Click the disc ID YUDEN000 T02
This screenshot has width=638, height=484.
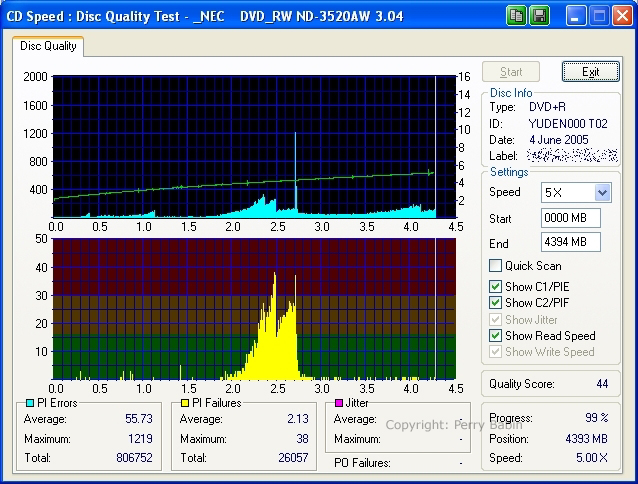tap(568, 124)
